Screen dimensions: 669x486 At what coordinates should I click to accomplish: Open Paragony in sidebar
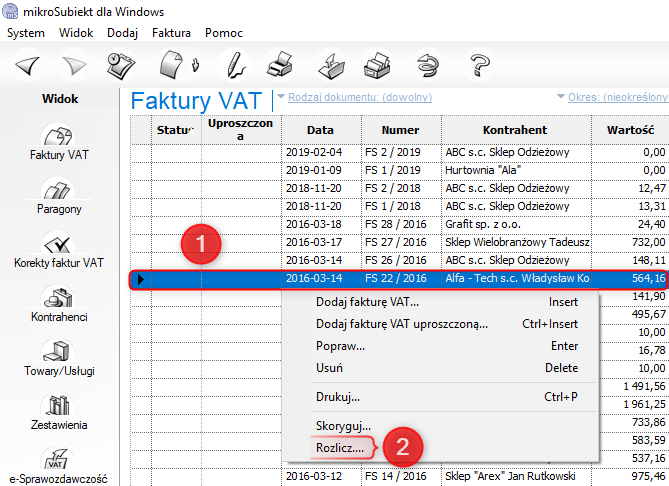tap(59, 198)
